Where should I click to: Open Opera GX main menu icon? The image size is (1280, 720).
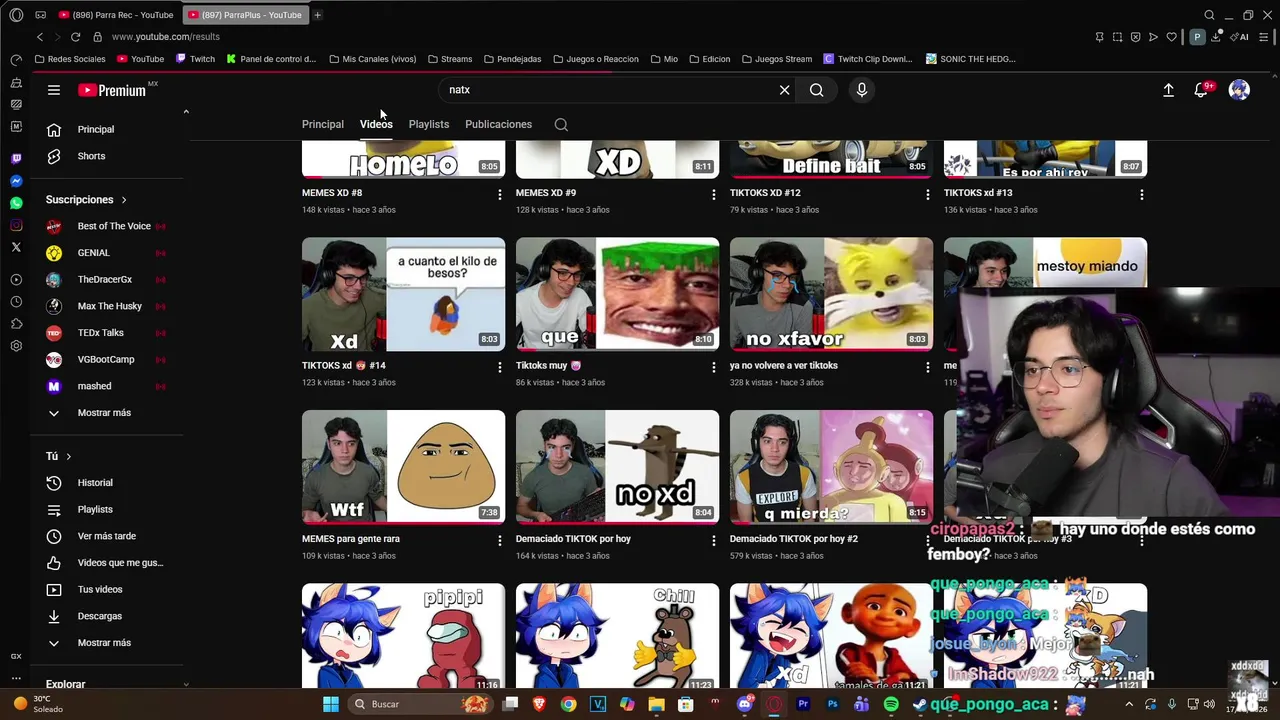(x=16, y=15)
